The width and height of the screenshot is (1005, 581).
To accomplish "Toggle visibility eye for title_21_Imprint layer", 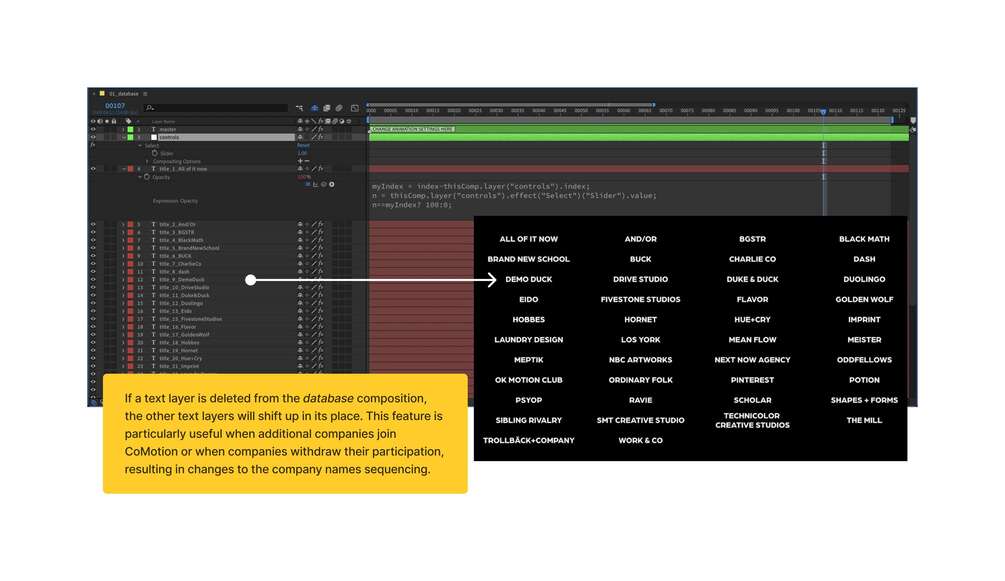I will (x=93, y=366).
